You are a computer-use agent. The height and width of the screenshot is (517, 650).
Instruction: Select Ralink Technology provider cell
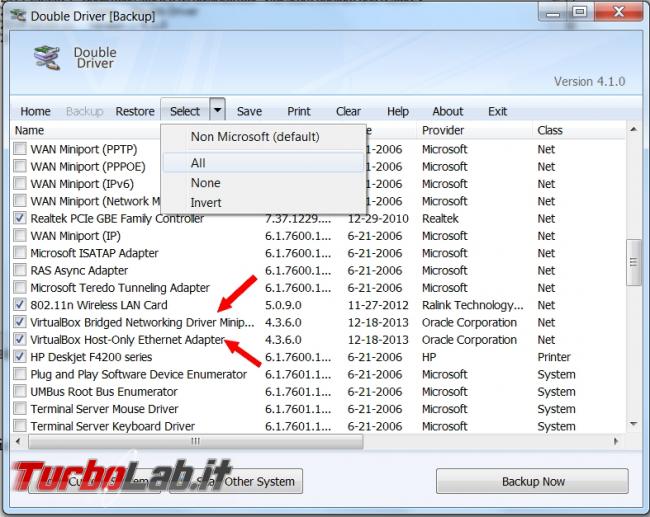coord(473,305)
